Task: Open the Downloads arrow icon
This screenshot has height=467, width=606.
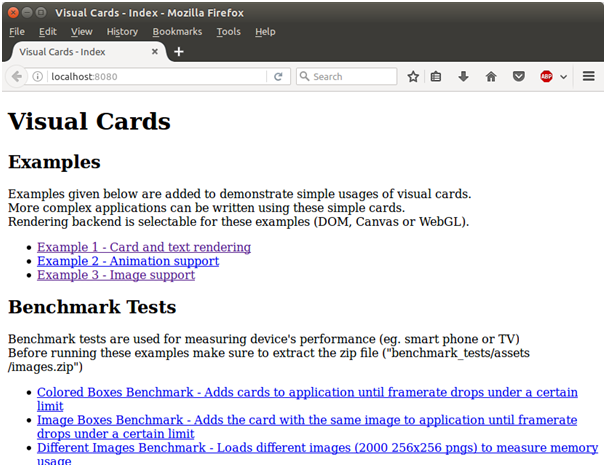Action: coord(464,76)
